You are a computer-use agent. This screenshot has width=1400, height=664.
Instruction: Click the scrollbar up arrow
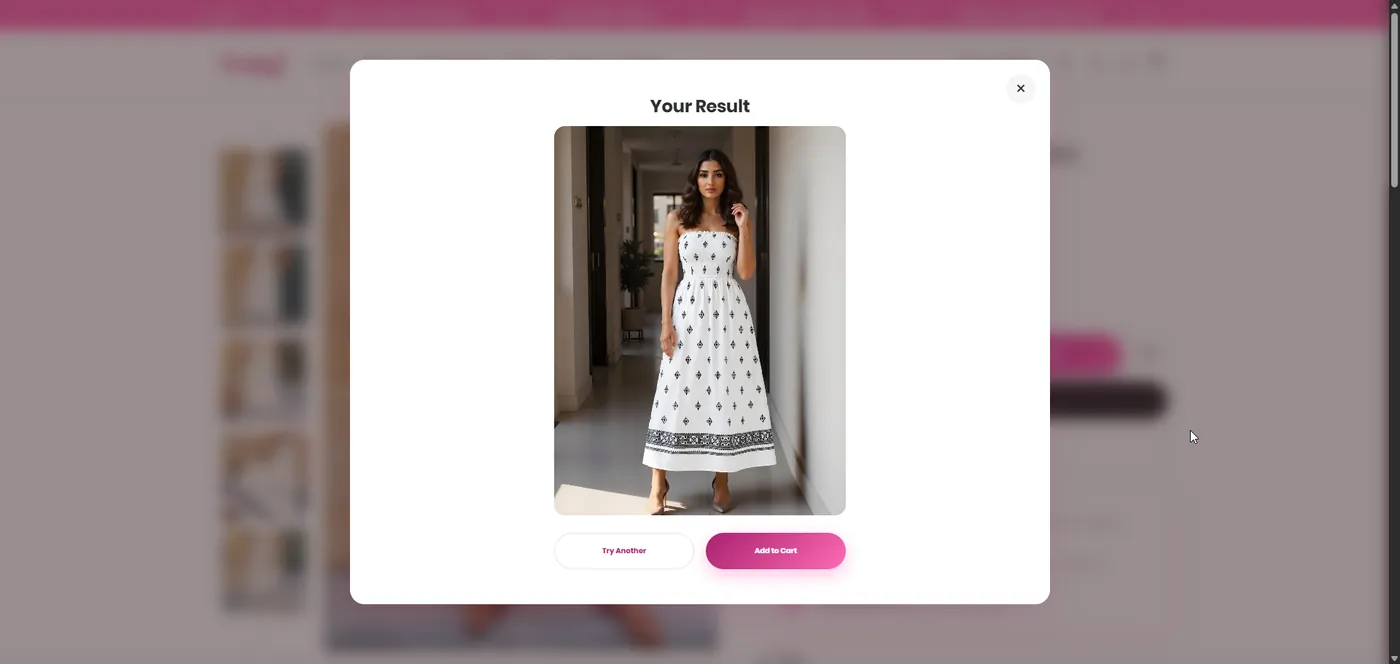(x=1394, y=6)
